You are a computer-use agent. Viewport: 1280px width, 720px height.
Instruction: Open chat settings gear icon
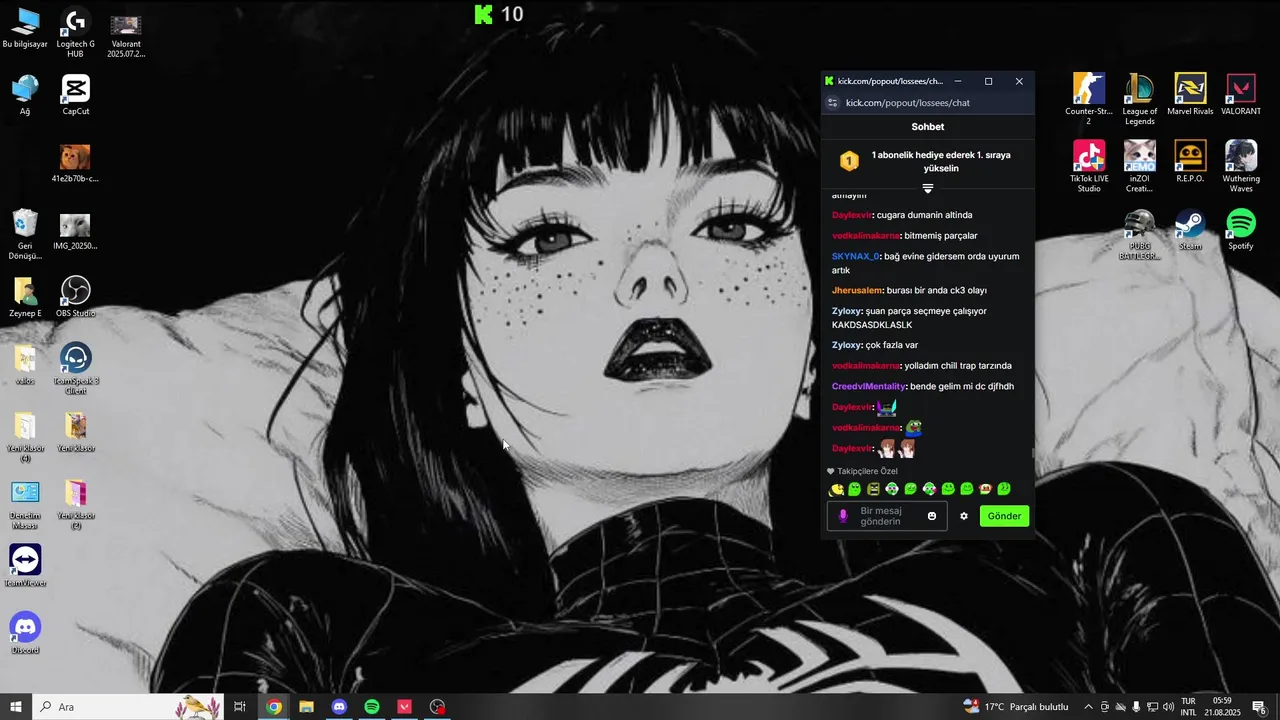coord(964,516)
